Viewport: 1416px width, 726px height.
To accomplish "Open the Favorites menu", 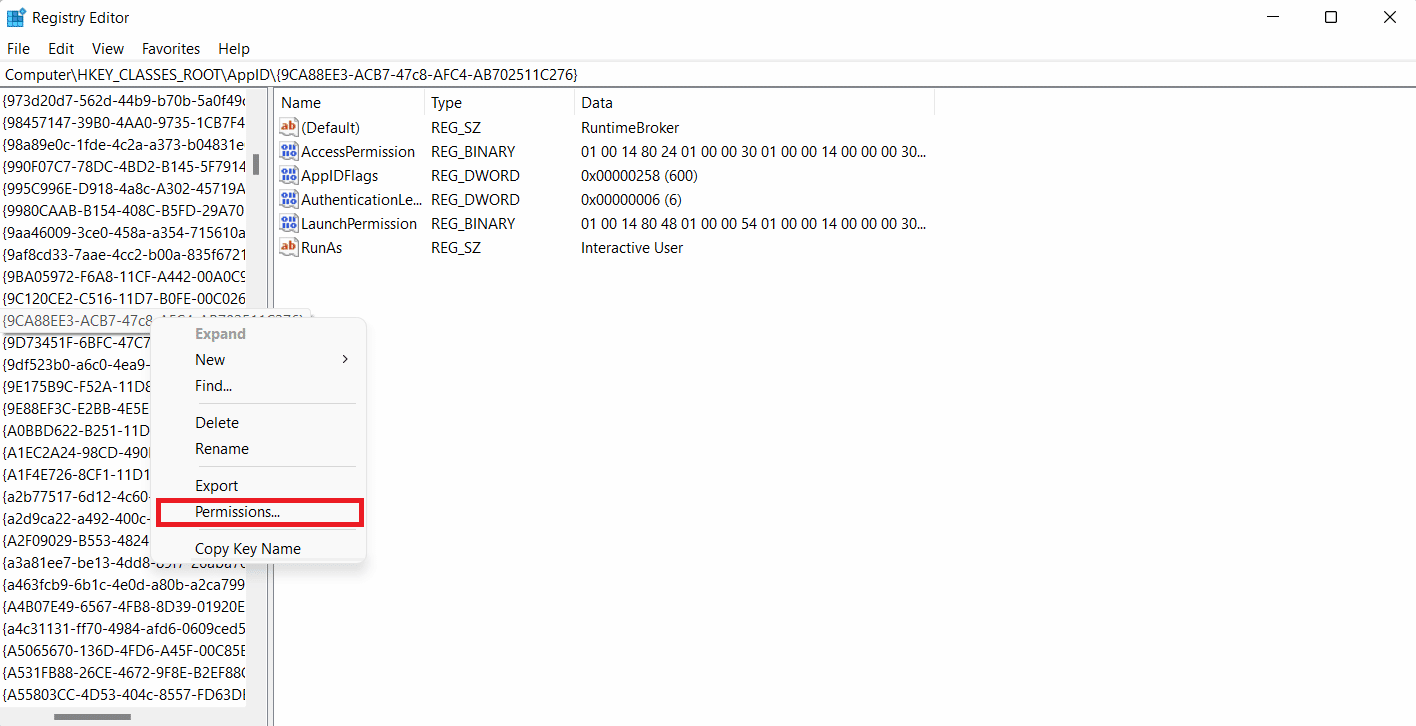I will (171, 48).
